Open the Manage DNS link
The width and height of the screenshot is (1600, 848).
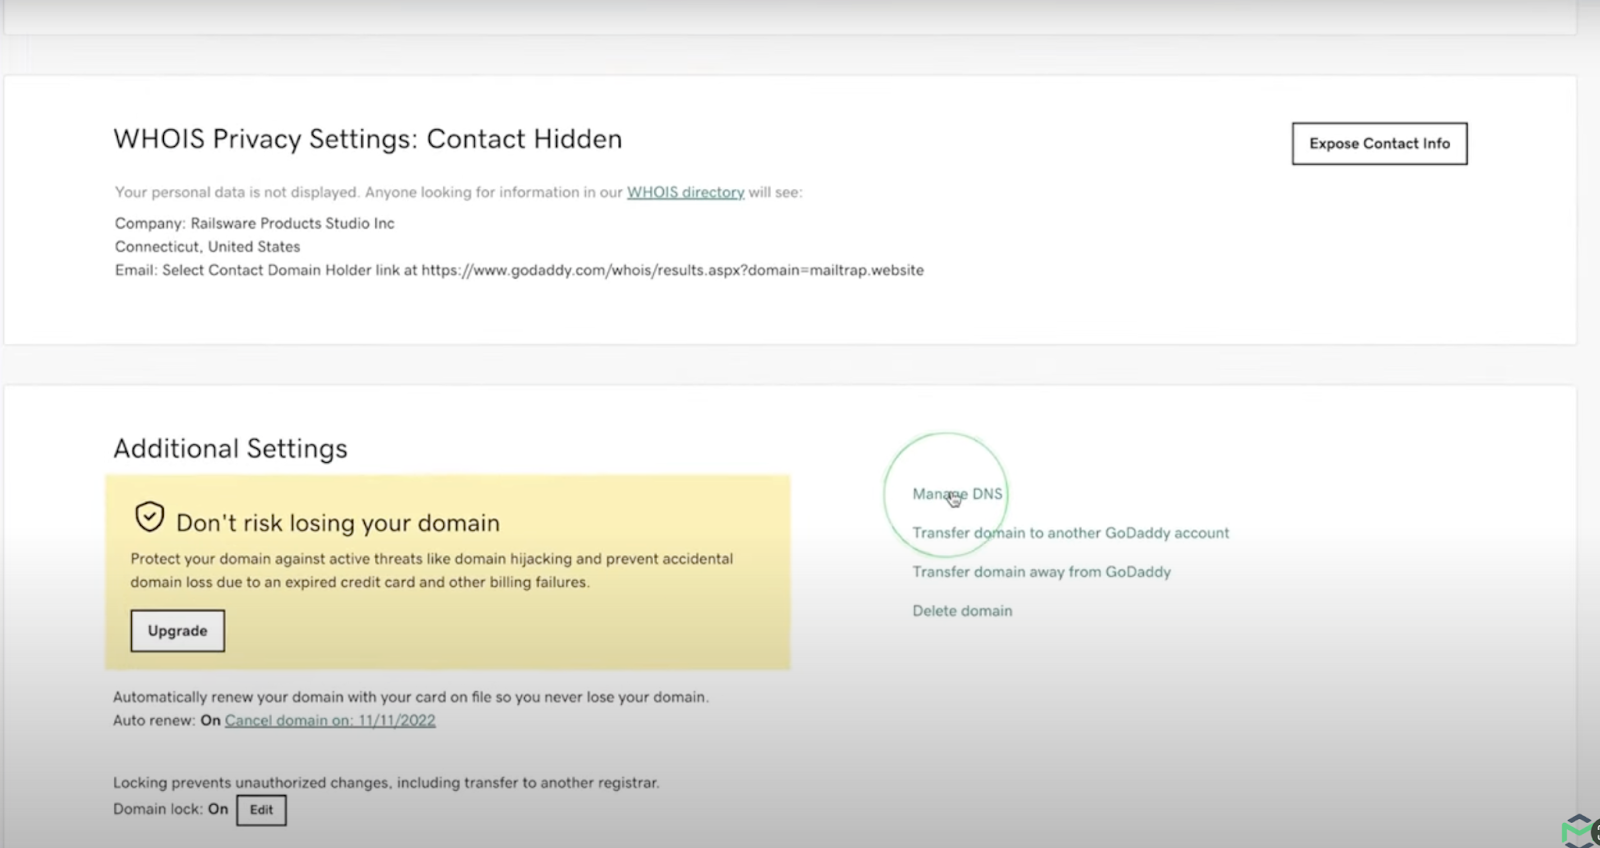click(x=957, y=494)
